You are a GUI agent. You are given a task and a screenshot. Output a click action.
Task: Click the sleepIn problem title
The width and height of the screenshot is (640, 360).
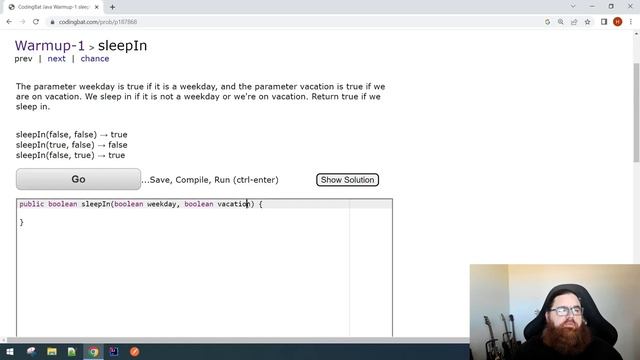[122, 46]
